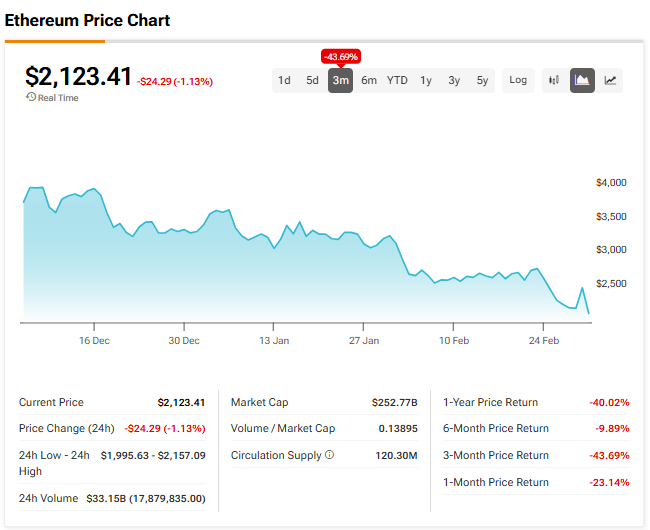The image size is (650, 530).
Task: Click the $3,500 y-axis label
Action: pyautogui.click(x=611, y=216)
